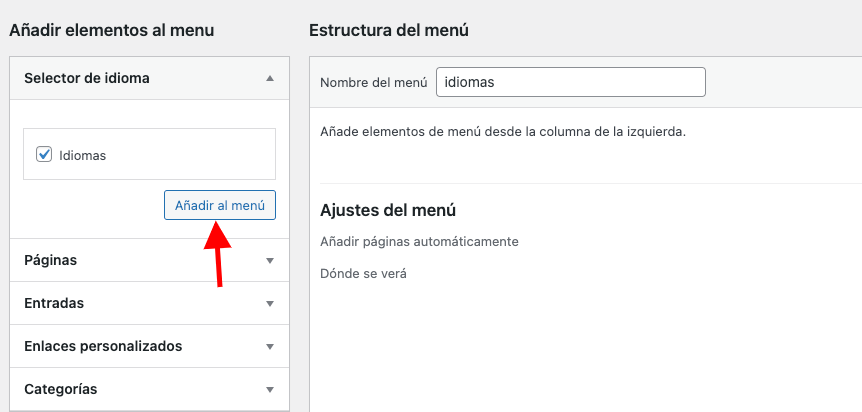
Task: Expand Entradas using its triangle icon
Action: point(269,304)
